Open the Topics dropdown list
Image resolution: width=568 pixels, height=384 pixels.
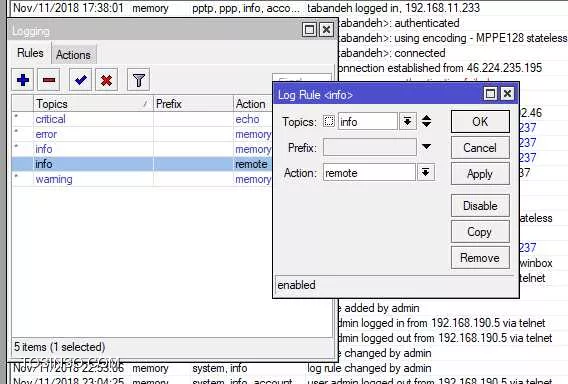click(408, 121)
